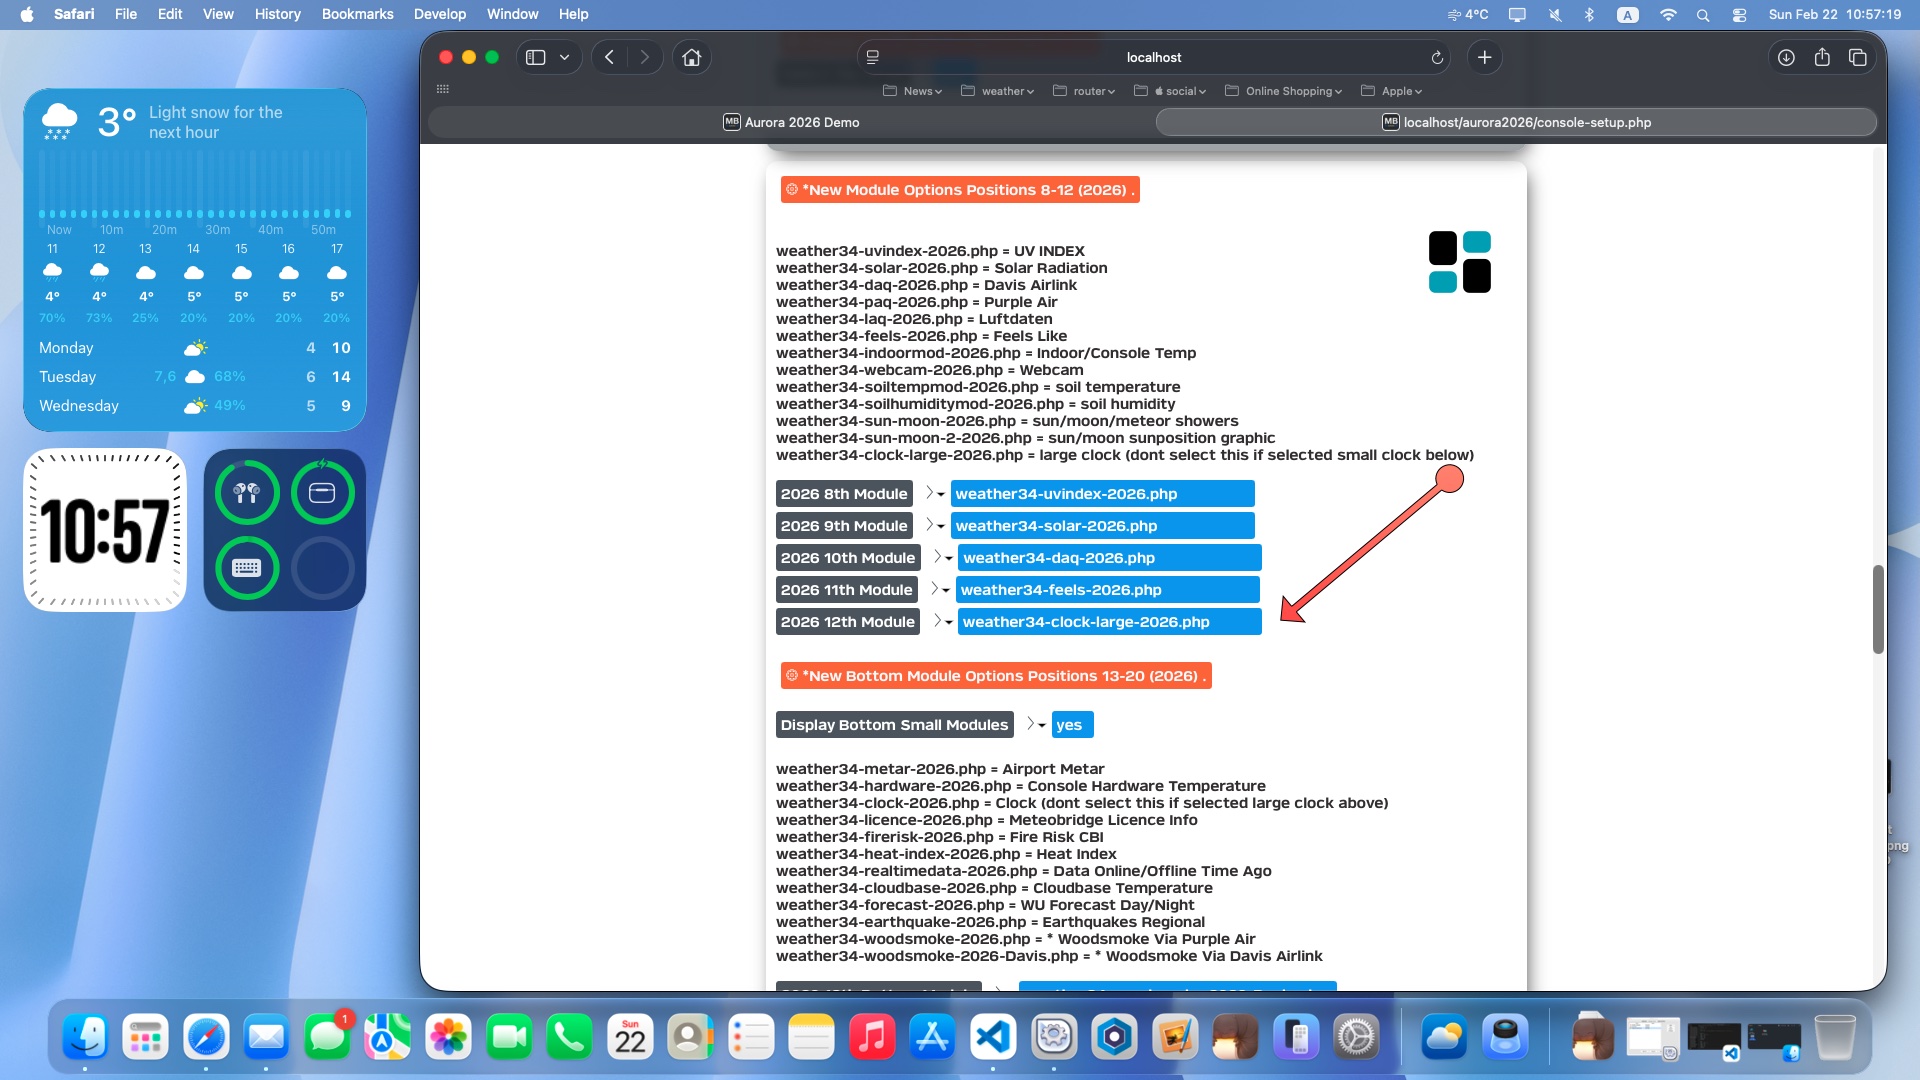Open the Develop menu
The width and height of the screenshot is (1920, 1080).
439,14
